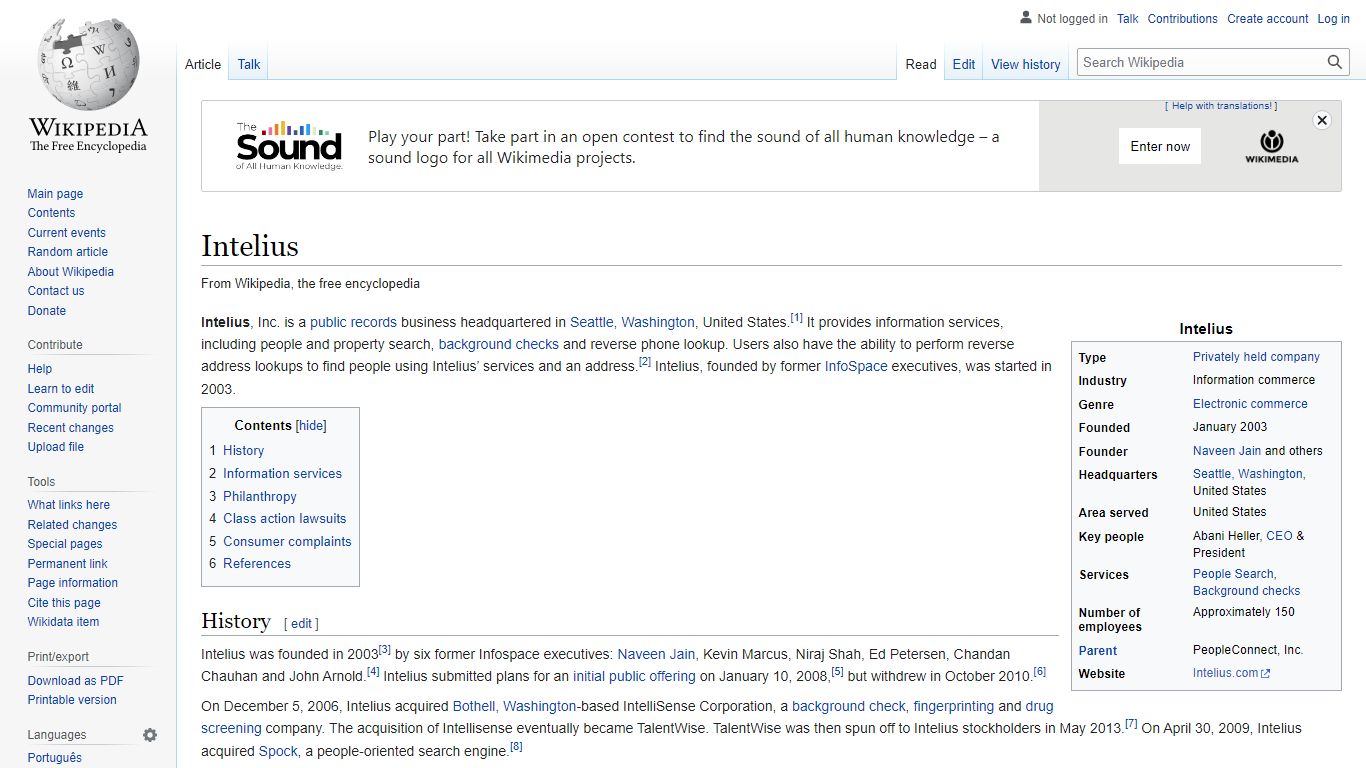Viewport: 1366px width, 768px height.
Task: Open Privately held company infobox link
Action: tap(1256, 357)
